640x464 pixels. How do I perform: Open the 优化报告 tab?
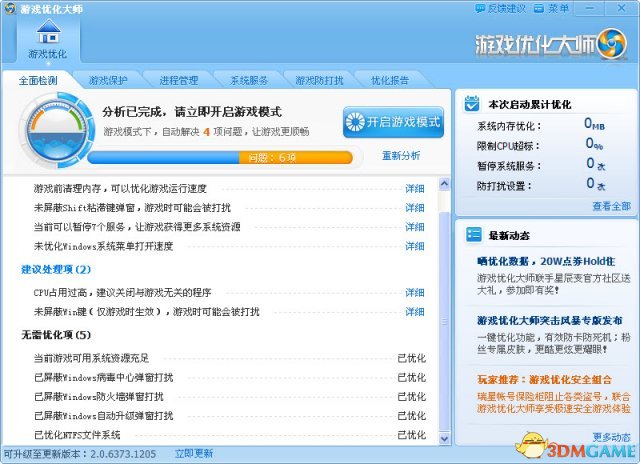390,80
